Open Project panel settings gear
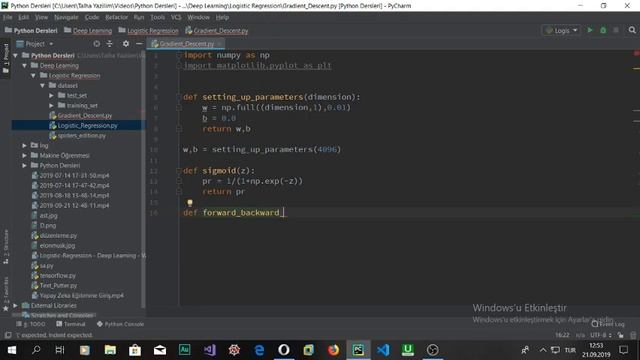Image resolution: width=640 pixels, height=360 pixels. tap(126, 44)
